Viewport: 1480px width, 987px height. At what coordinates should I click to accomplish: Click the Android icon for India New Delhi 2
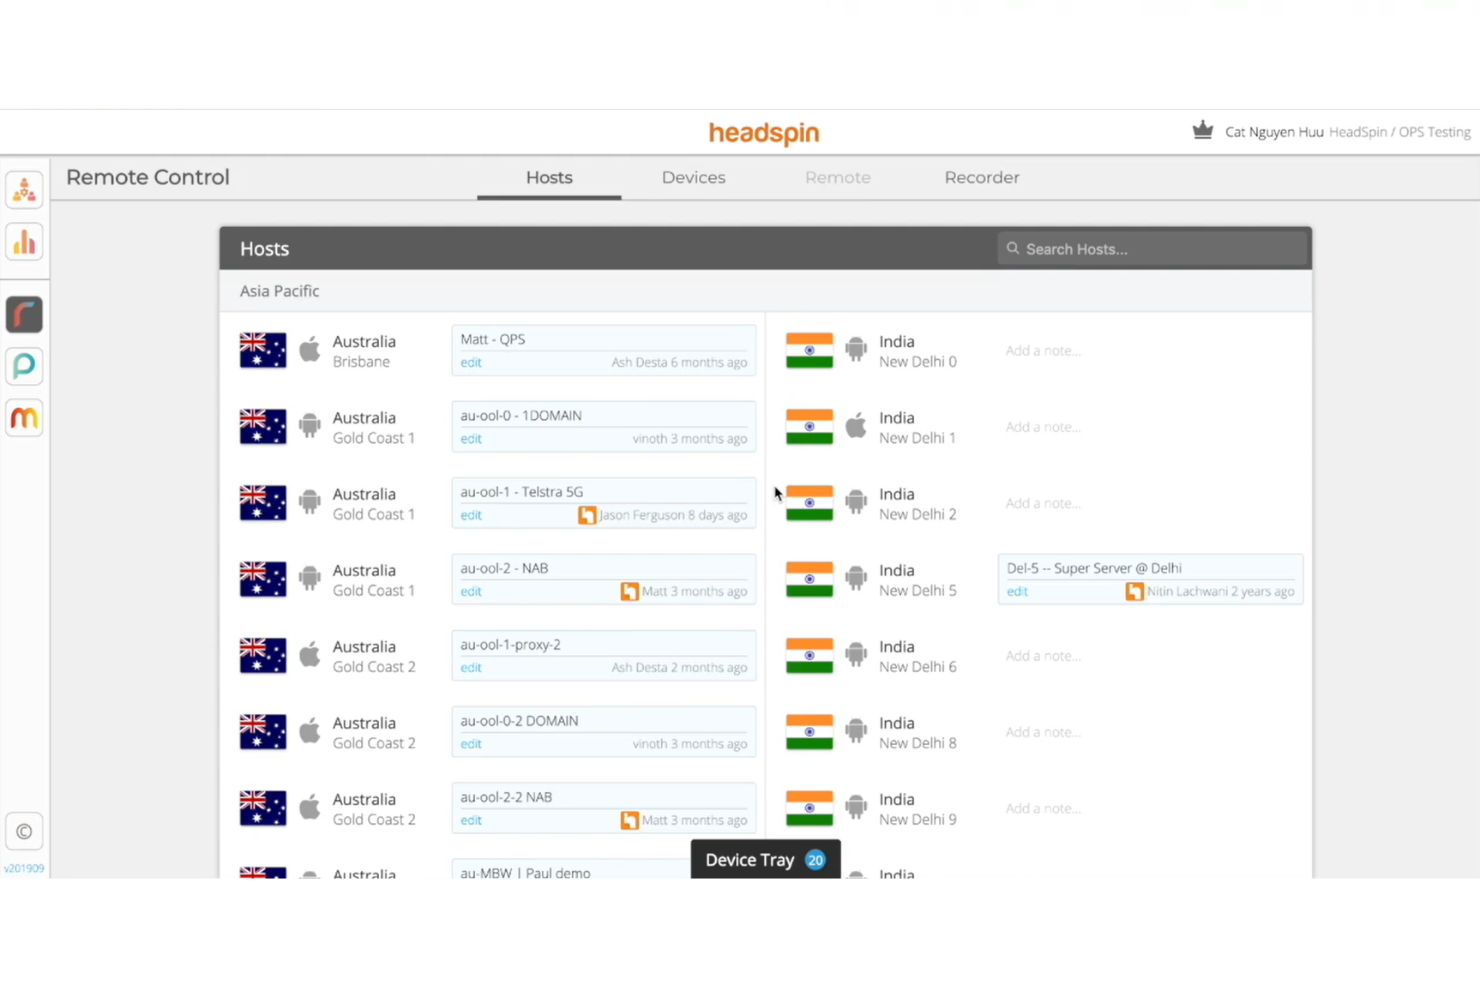[856, 502]
